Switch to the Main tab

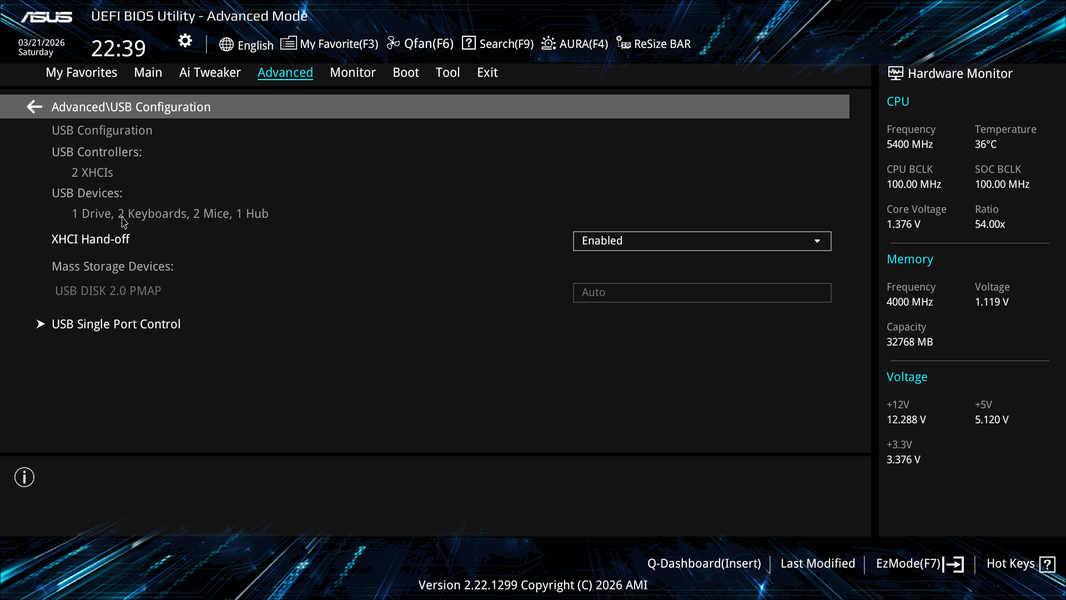148,73
